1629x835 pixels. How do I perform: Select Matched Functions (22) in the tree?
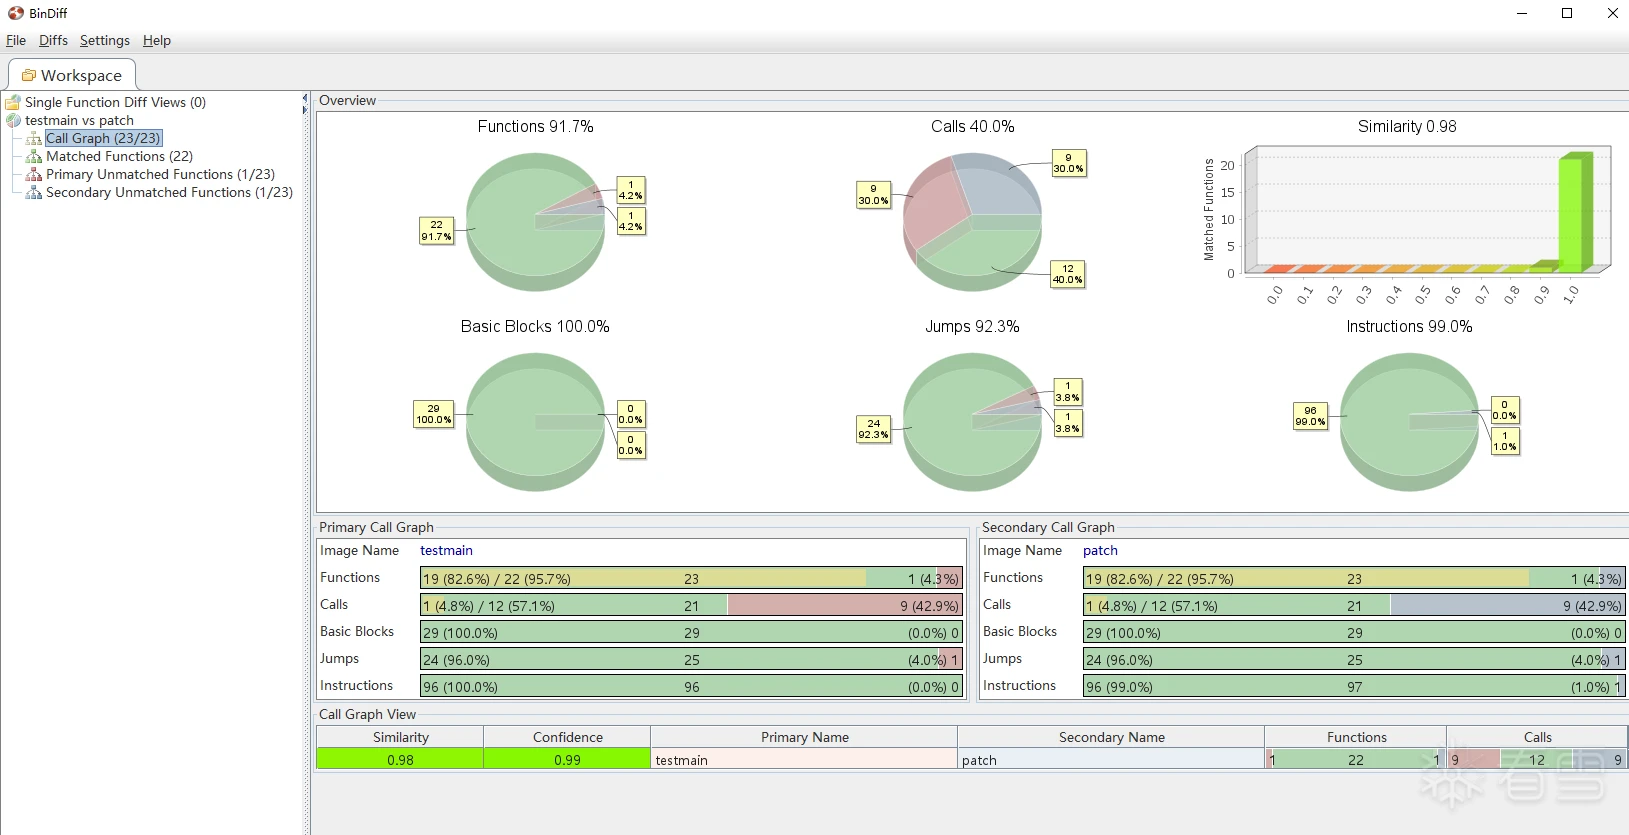click(119, 156)
